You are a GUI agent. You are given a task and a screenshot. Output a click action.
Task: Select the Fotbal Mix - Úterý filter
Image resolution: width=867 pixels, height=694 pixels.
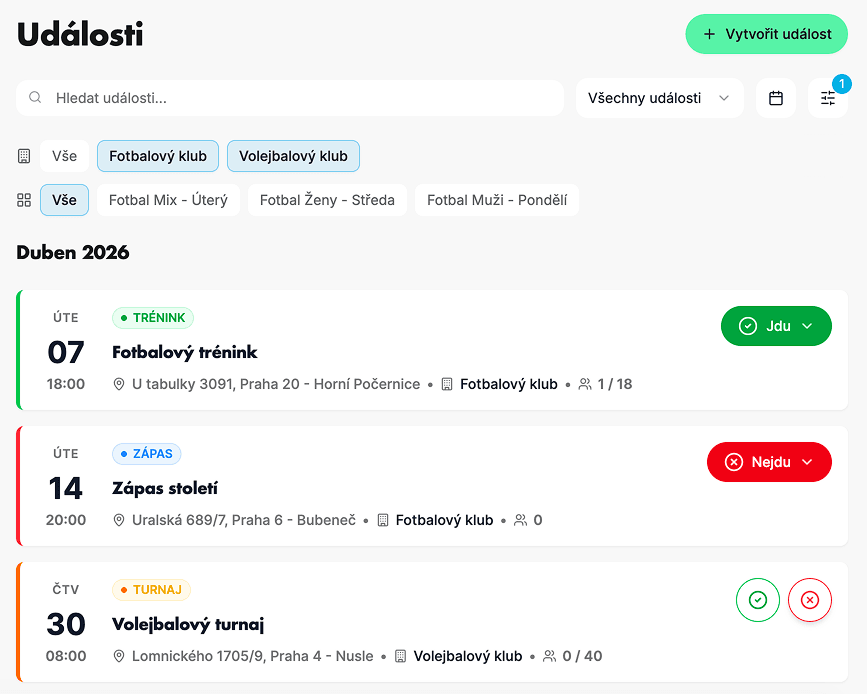coord(168,200)
